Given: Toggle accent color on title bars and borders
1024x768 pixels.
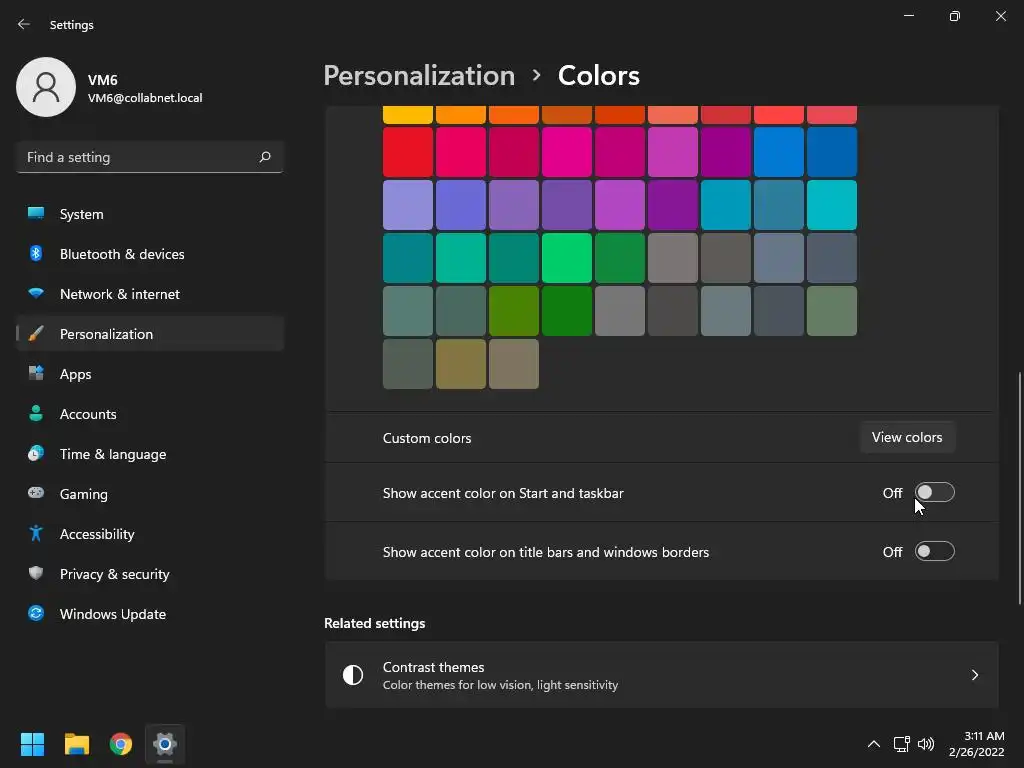Looking at the screenshot, I should pyautogui.click(x=934, y=552).
